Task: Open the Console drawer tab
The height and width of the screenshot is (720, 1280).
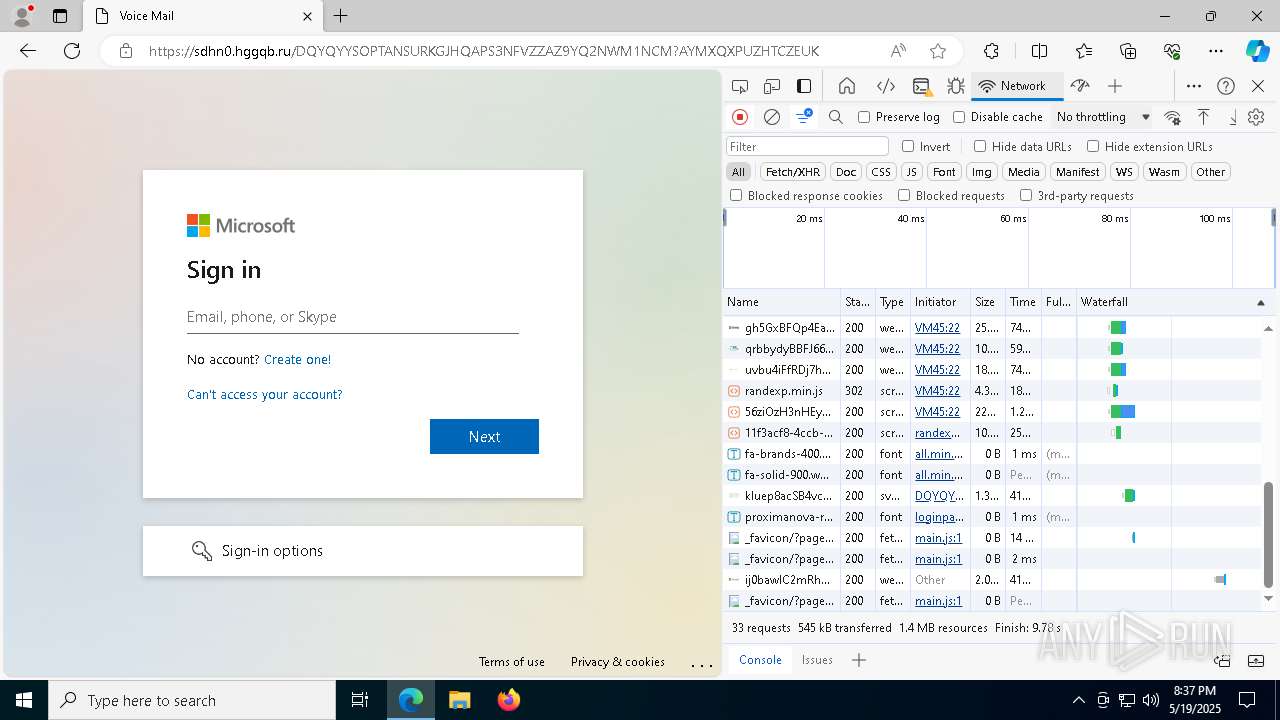Action: (x=760, y=660)
